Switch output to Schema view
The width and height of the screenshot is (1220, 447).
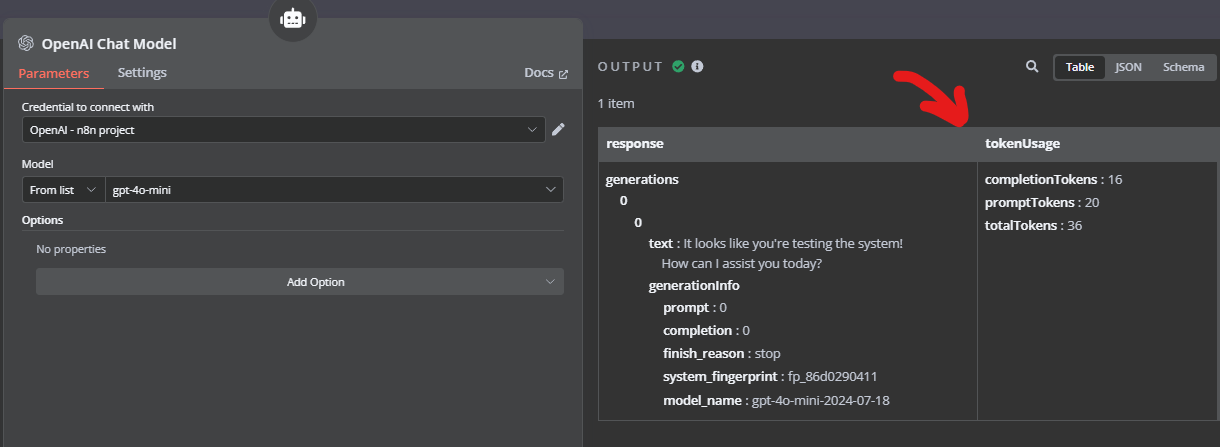1183,67
